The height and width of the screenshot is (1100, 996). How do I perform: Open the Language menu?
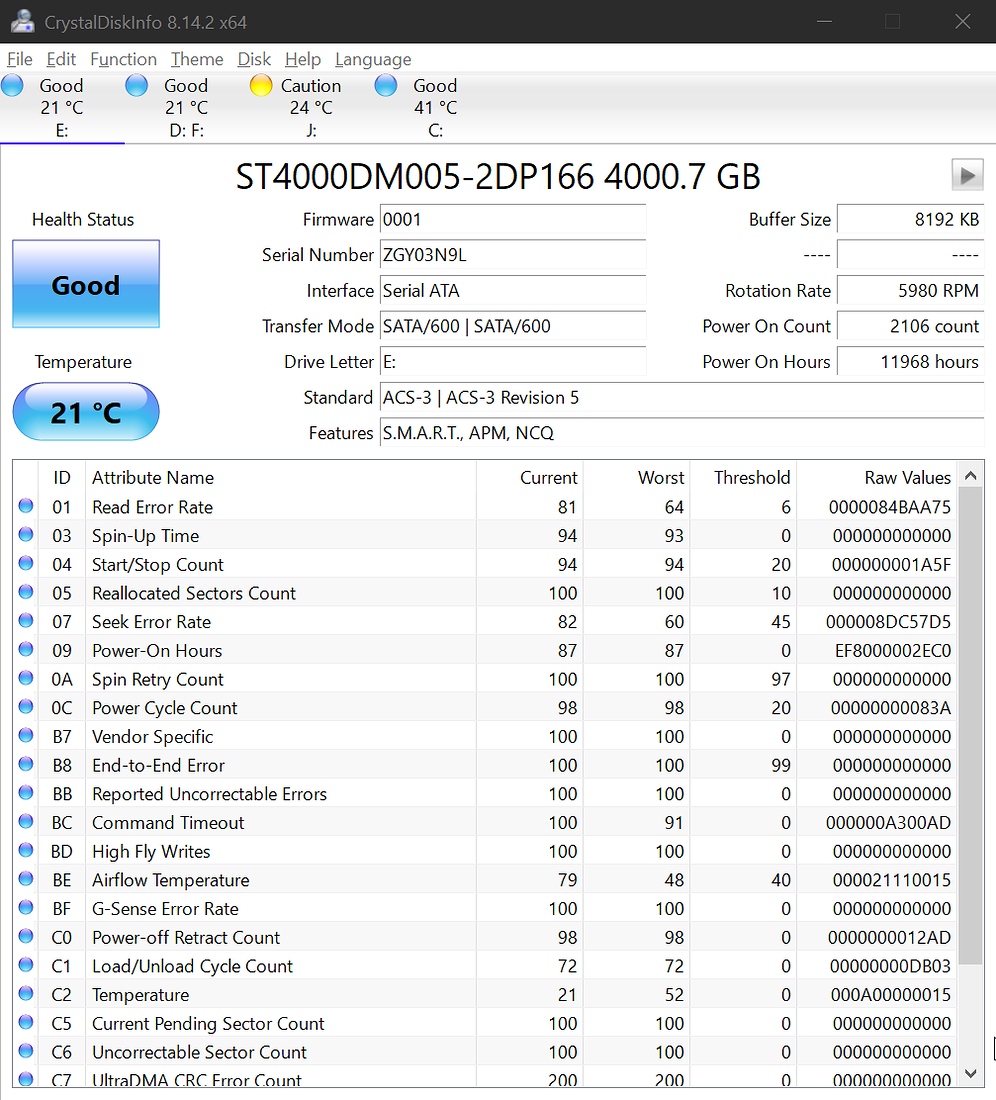click(x=373, y=59)
